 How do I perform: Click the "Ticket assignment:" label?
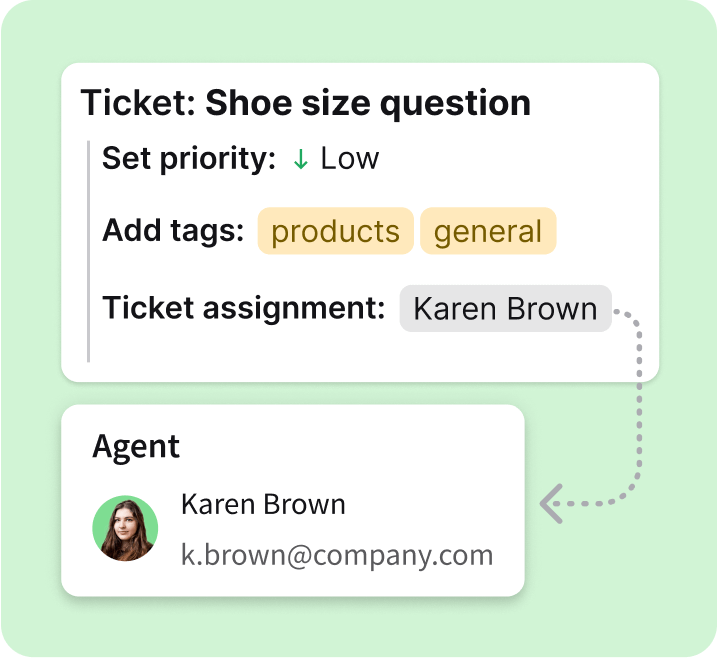tap(243, 308)
